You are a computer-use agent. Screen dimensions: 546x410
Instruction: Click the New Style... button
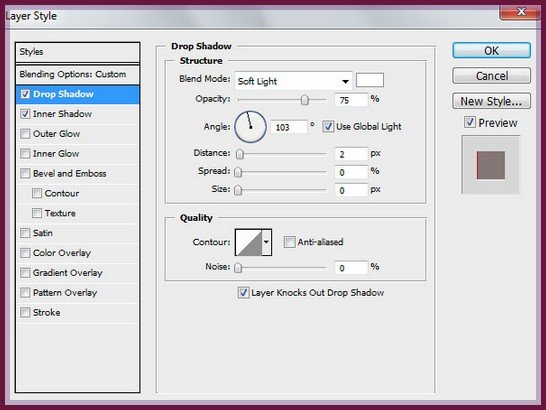(x=491, y=101)
